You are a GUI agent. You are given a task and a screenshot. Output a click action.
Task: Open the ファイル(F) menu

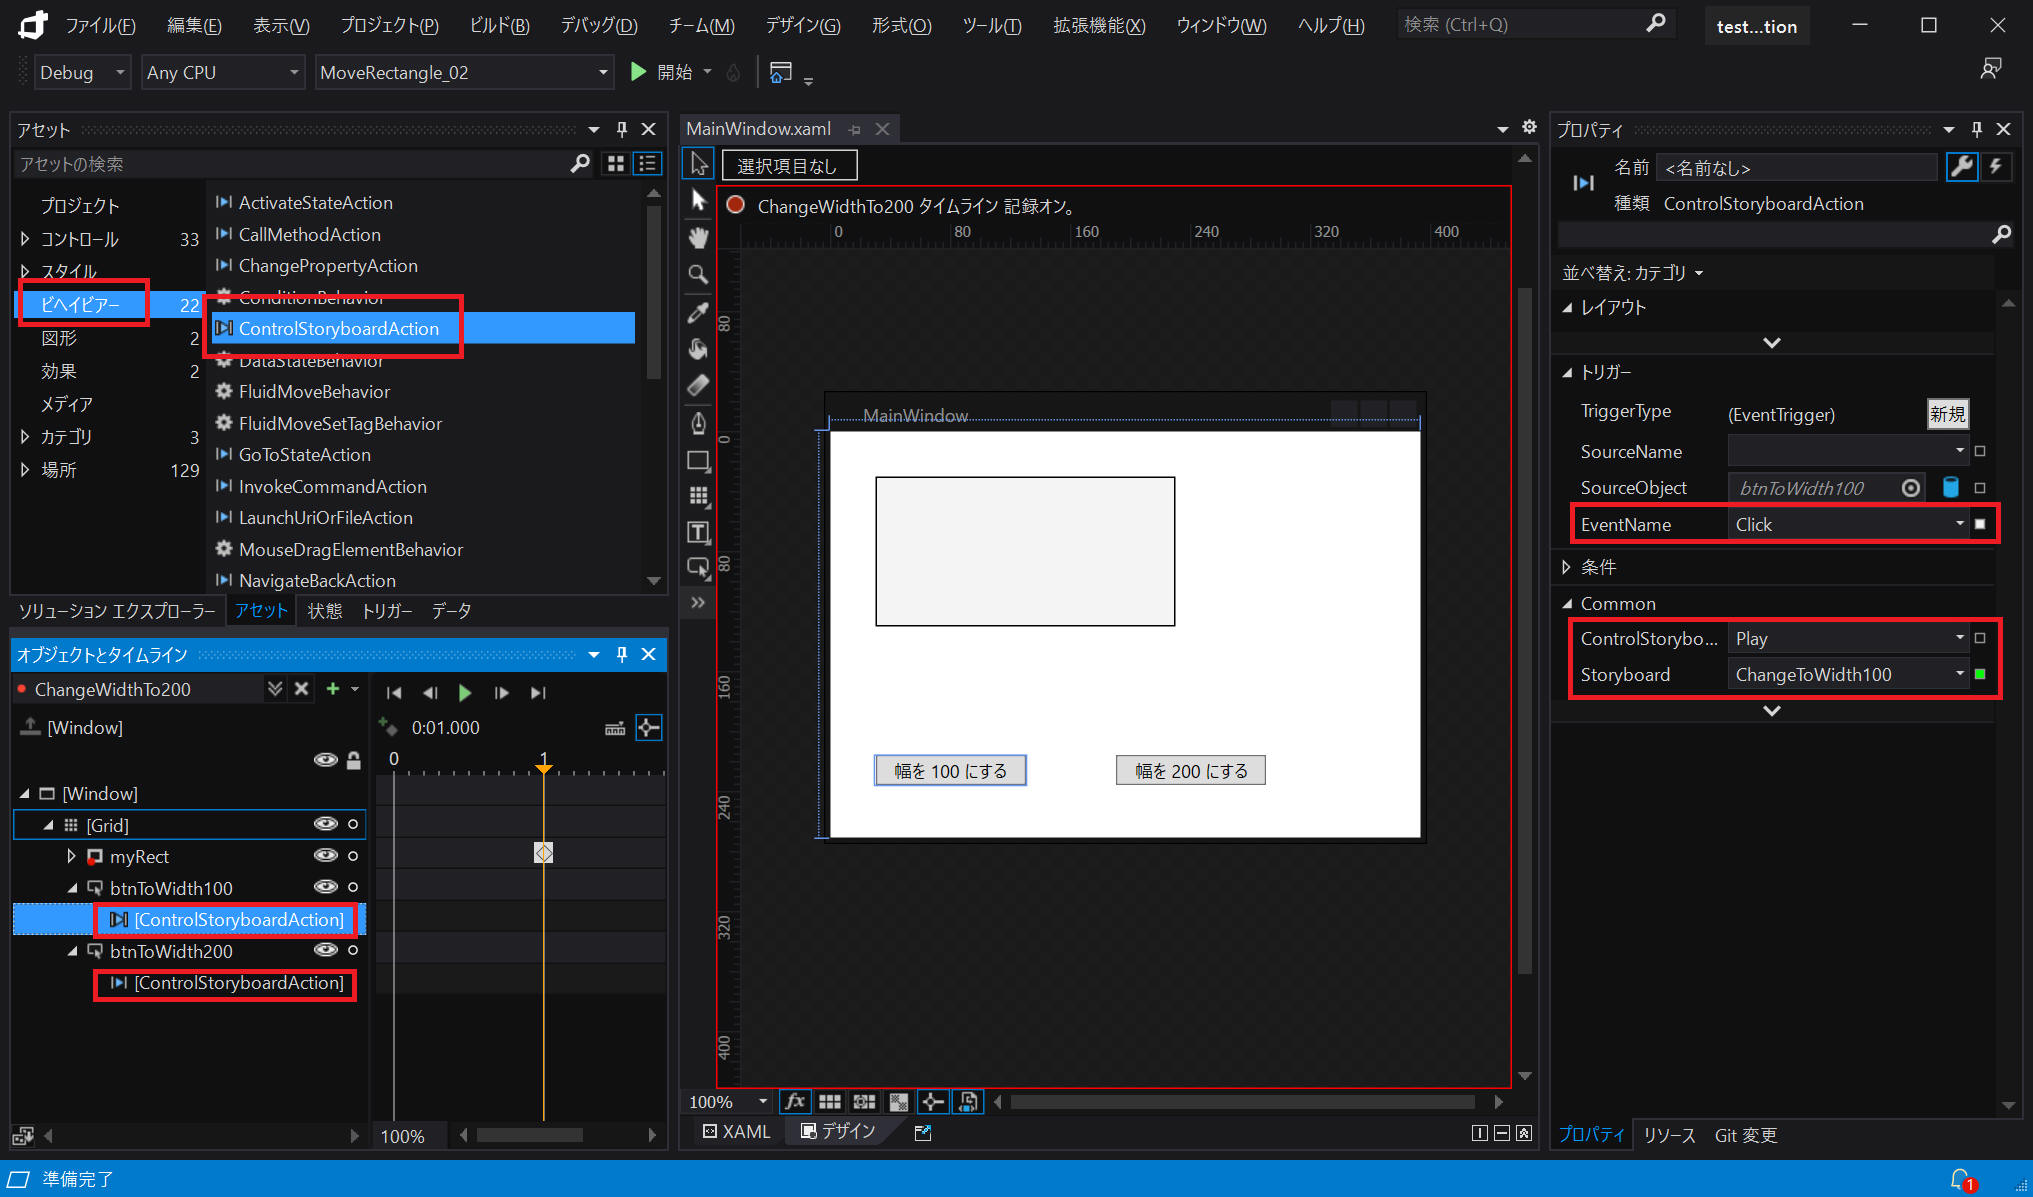click(x=100, y=25)
